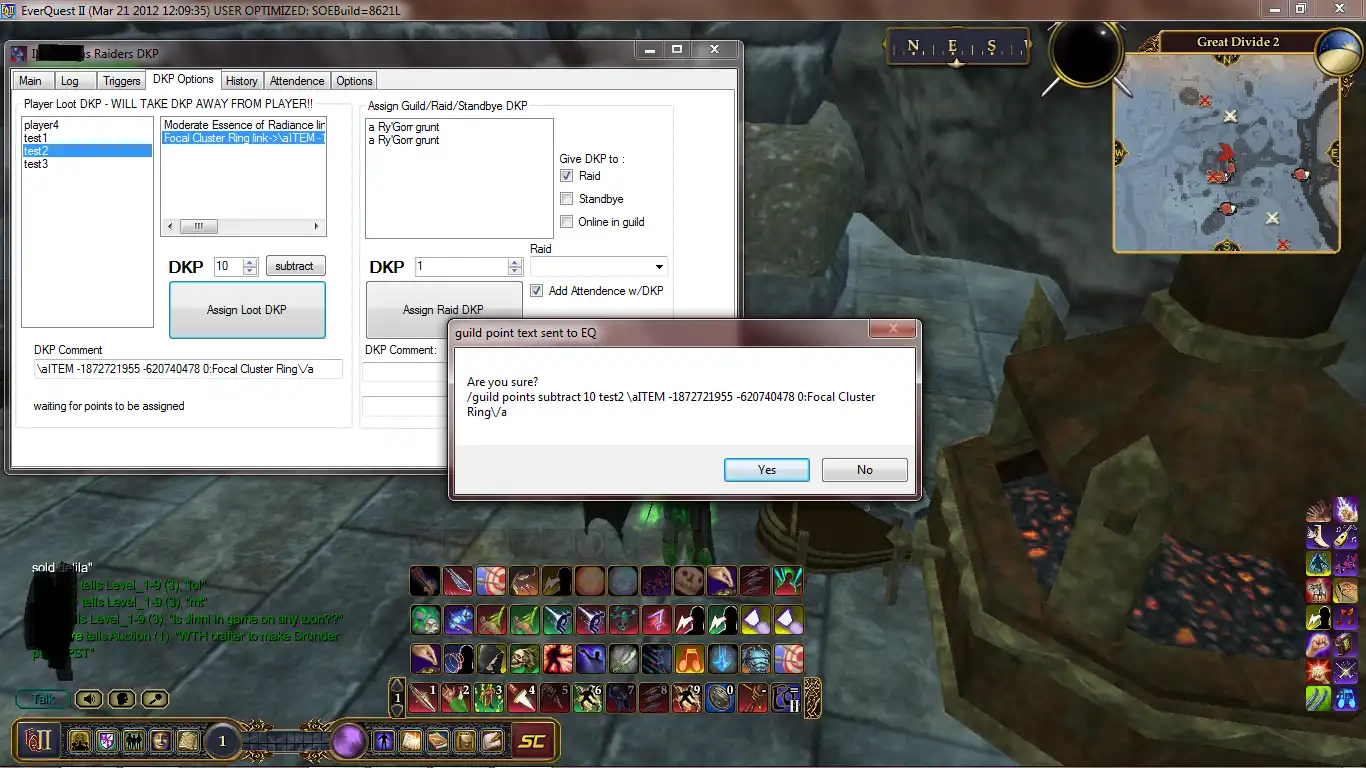Close the guild point text dialog
This screenshot has width=1366, height=768.
pos(892,329)
